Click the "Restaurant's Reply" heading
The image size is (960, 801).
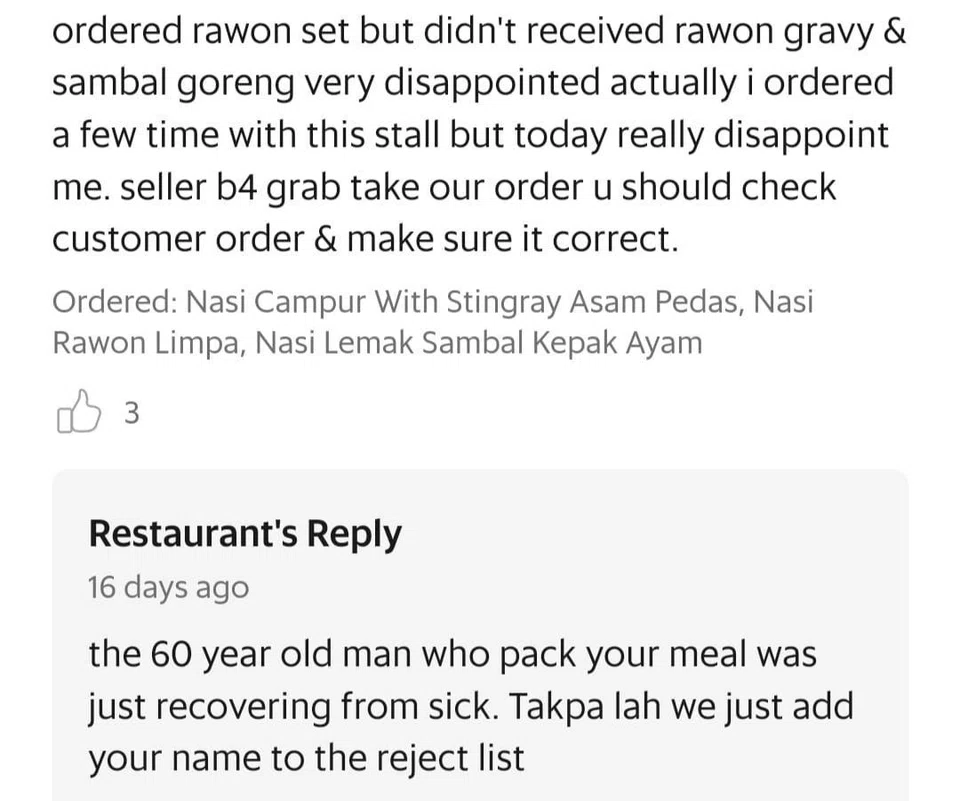click(245, 534)
